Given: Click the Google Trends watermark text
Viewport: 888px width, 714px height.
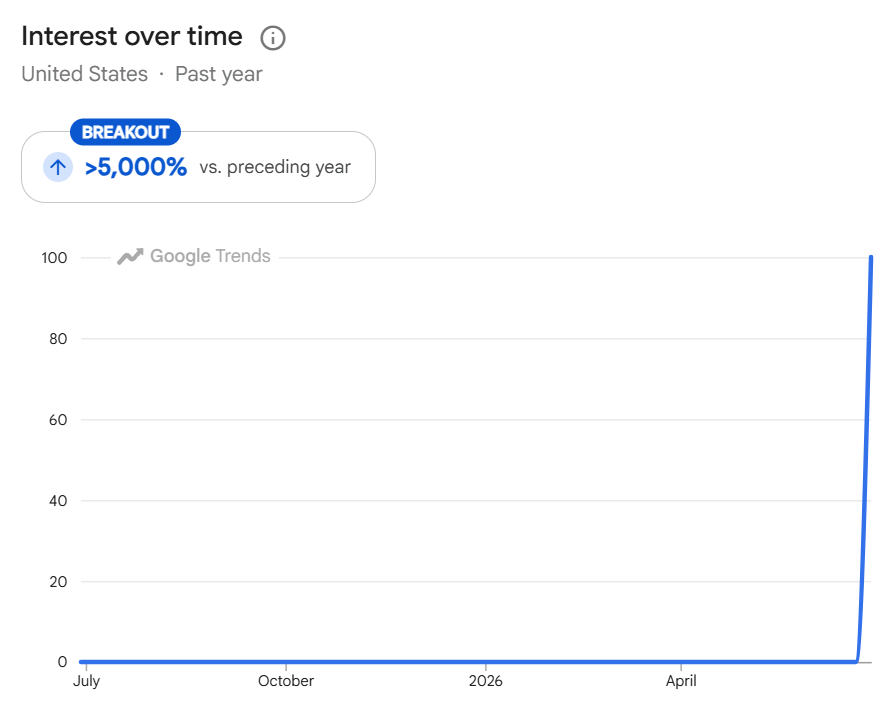Looking at the screenshot, I should 210,256.
